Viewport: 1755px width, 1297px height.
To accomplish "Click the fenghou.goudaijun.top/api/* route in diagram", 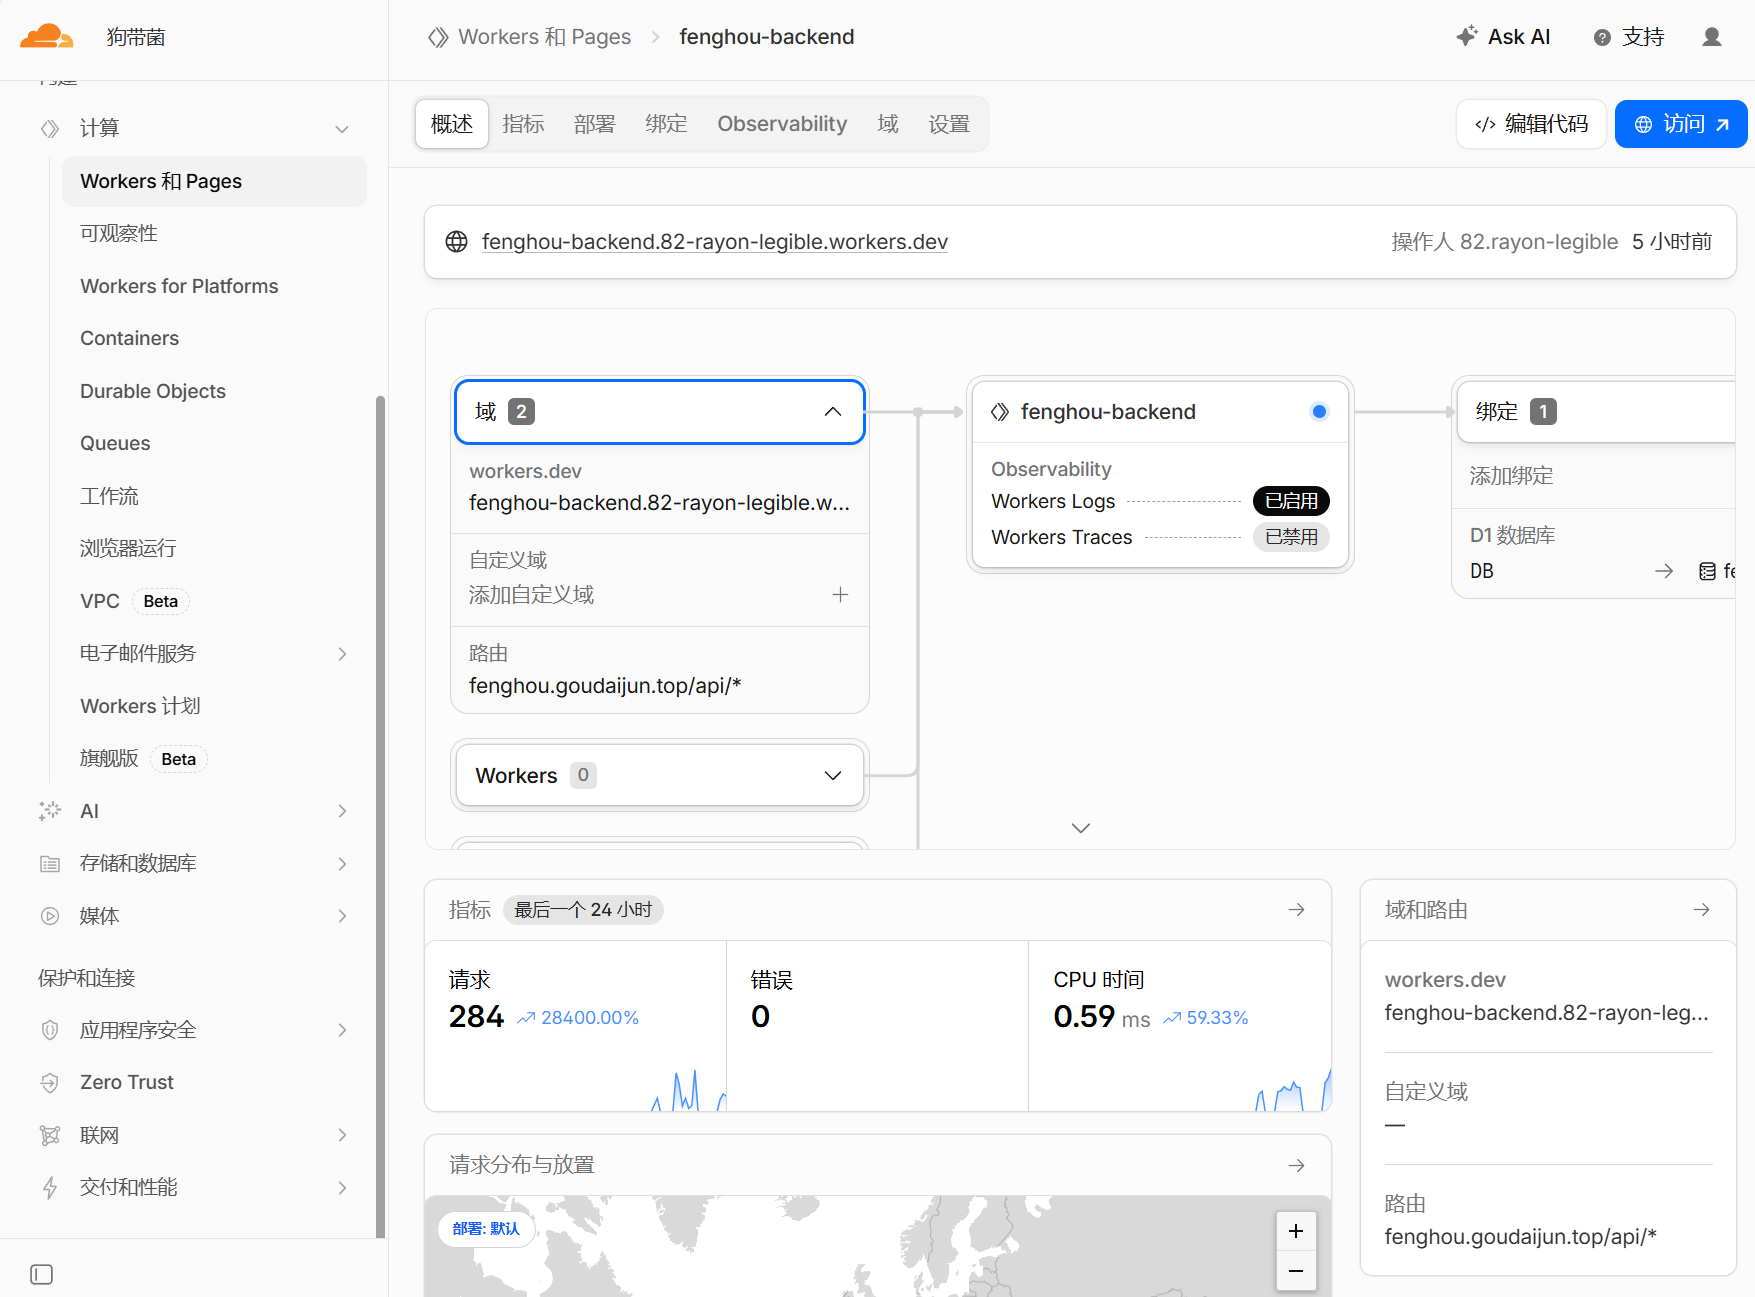I will [x=605, y=686].
